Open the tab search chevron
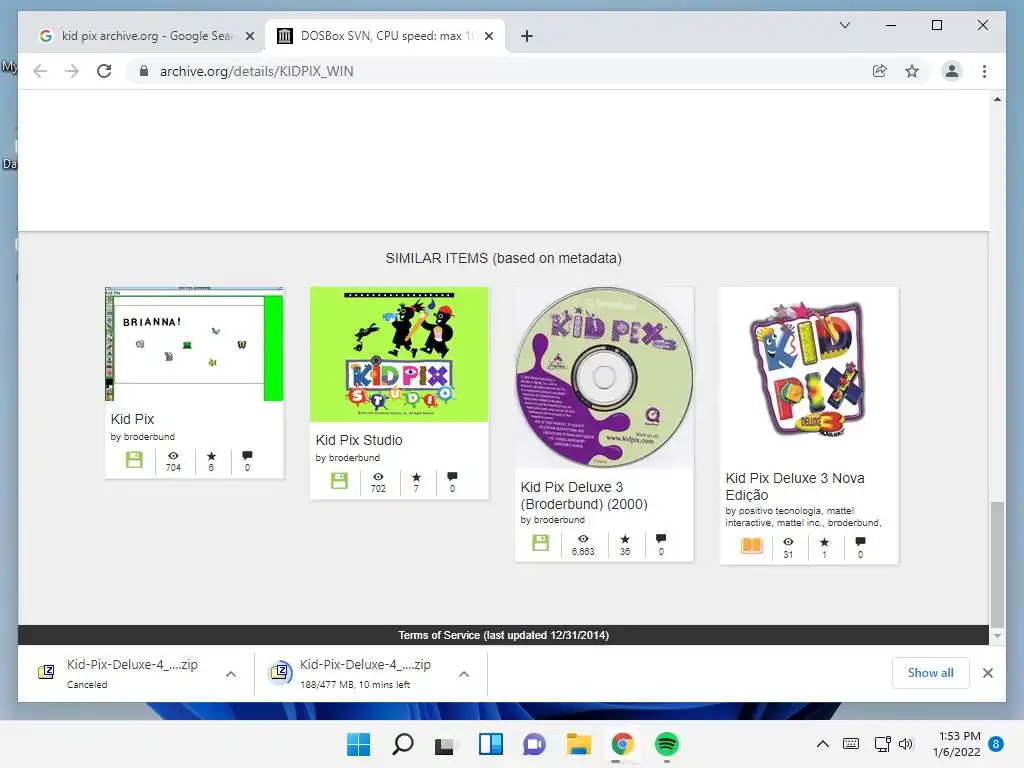Viewport: 1024px width, 768px height. coord(844,25)
